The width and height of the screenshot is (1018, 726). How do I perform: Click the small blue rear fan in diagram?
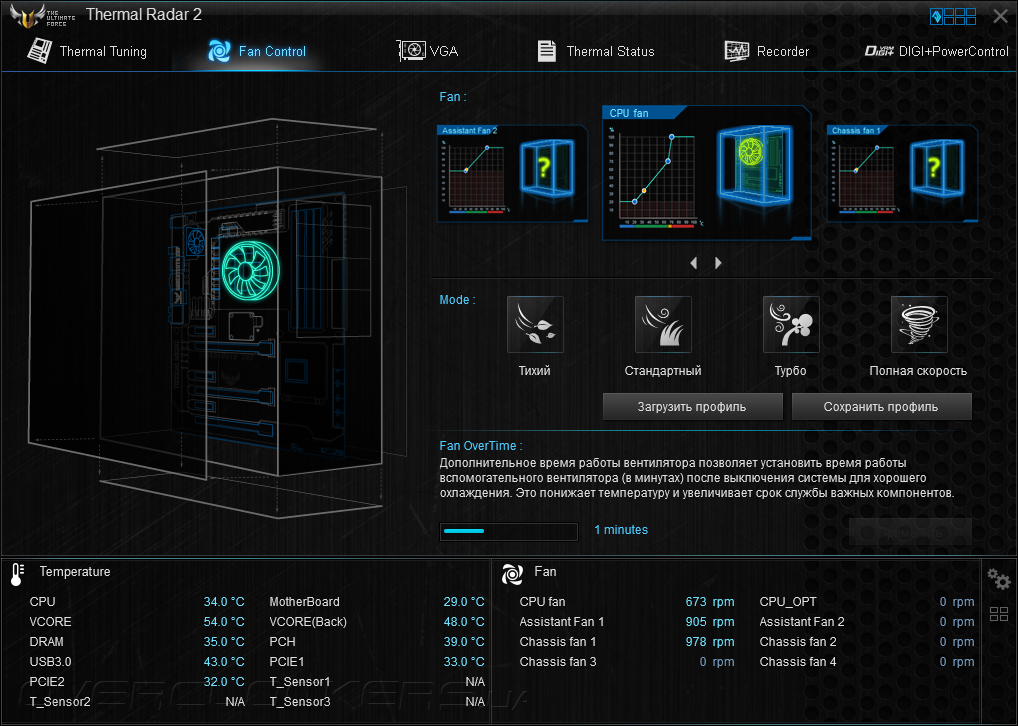pyautogui.click(x=195, y=242)
